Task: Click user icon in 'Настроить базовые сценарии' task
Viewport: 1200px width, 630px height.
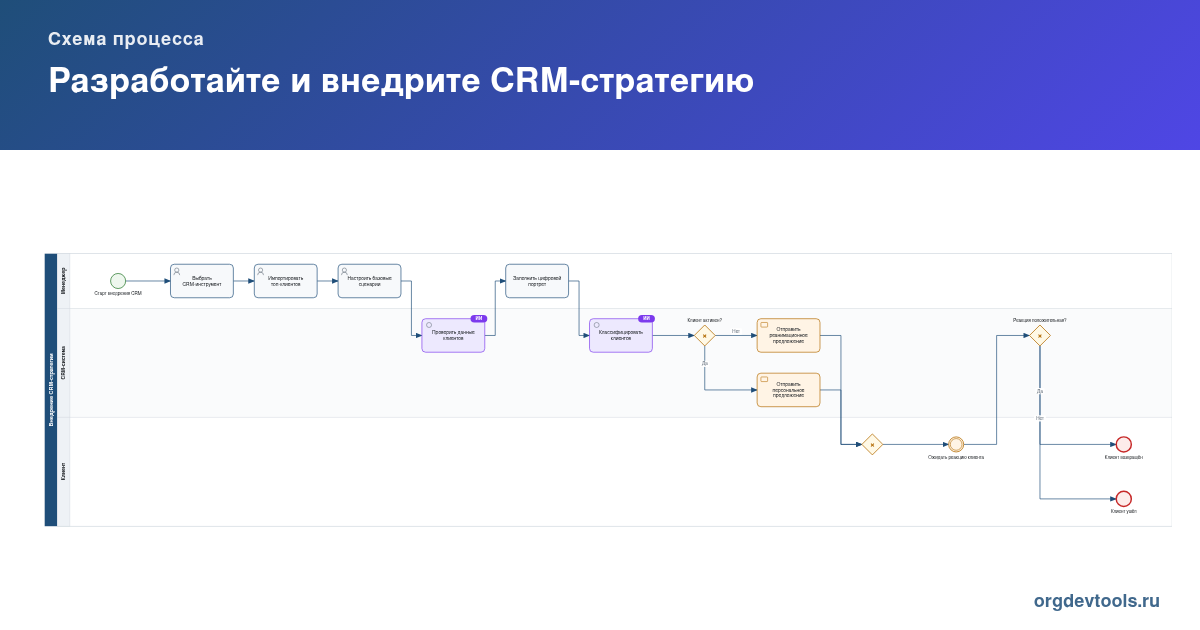Action: pyautogui.click(x=345, y=270)
